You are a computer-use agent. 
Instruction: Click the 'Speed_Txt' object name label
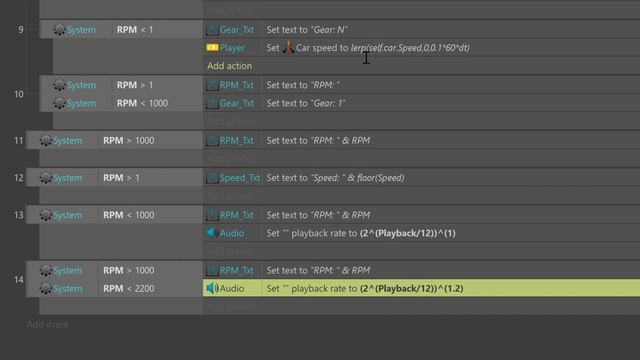pos(240,178)
